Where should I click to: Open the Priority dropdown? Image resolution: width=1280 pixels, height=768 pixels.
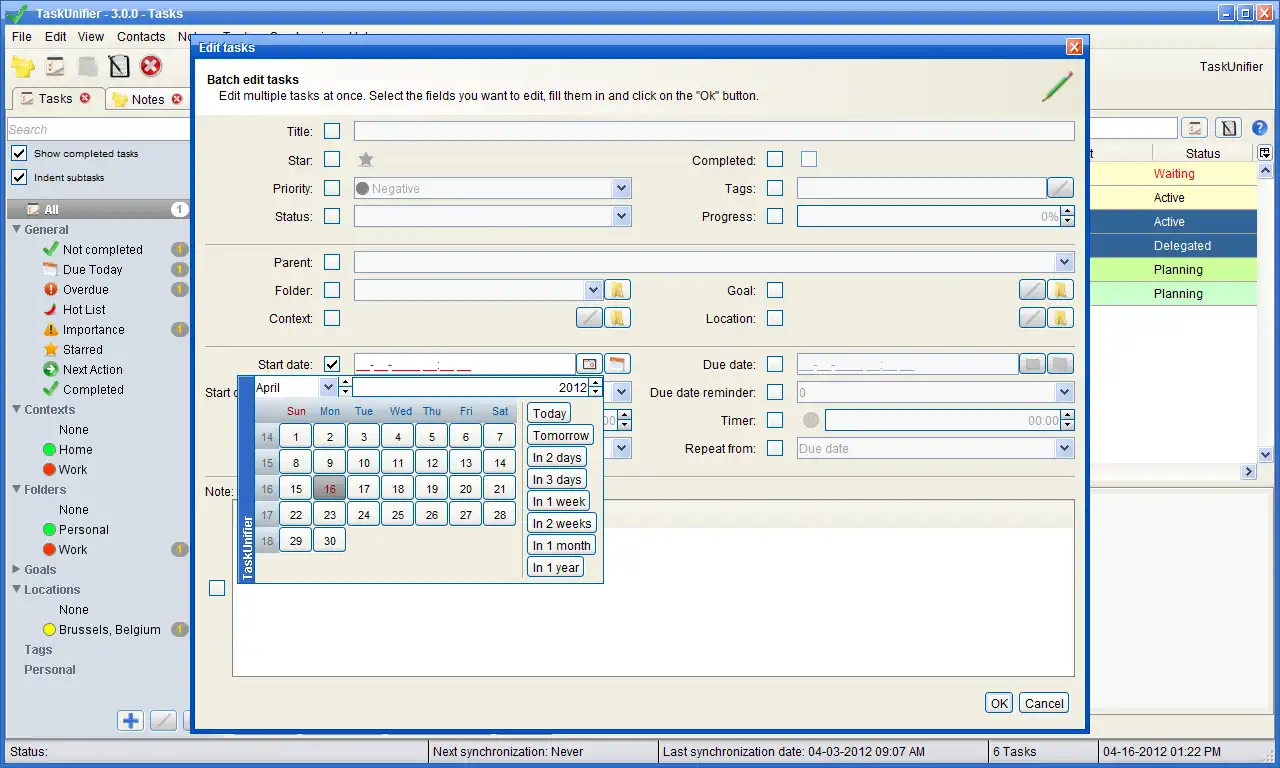tap(621, 188)
